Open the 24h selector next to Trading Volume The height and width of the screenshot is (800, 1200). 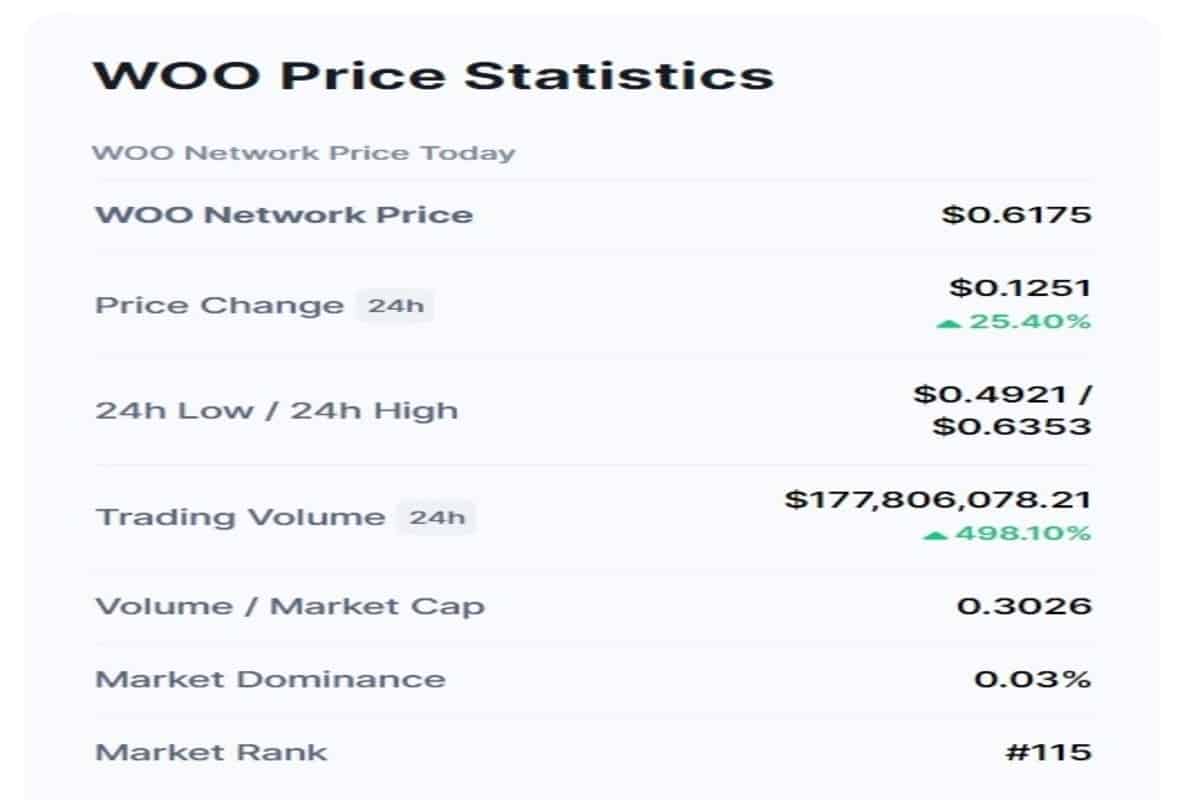437,517
